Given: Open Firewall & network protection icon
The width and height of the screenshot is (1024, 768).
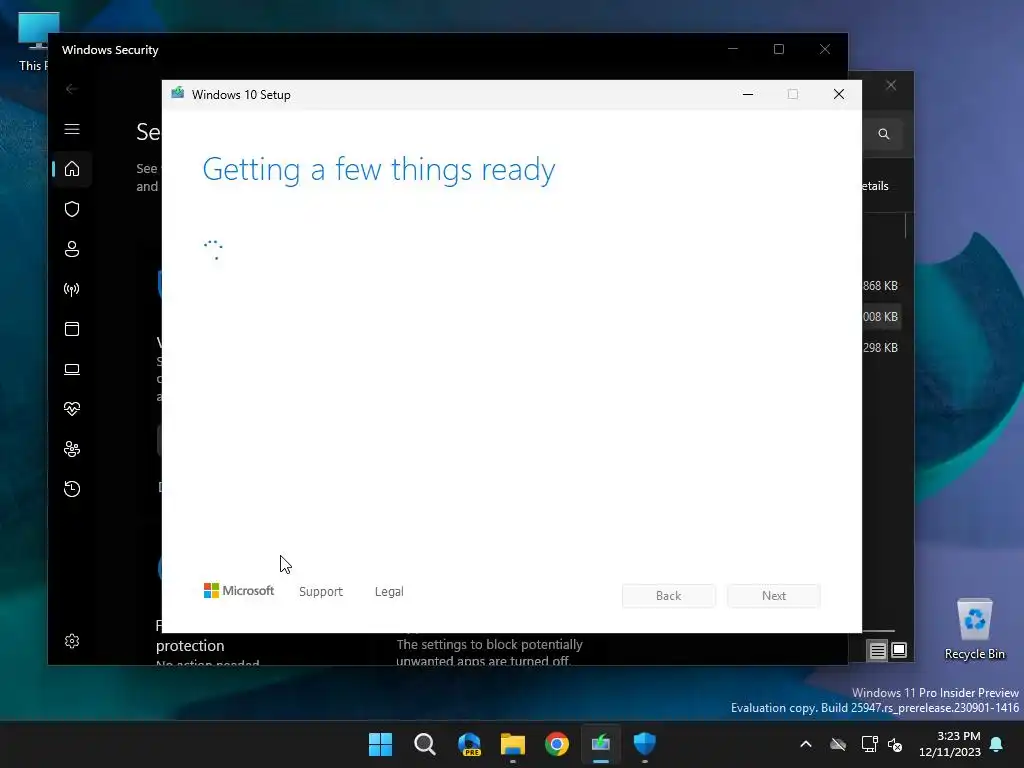Looking at the screenshot, I should pos(72,289).
